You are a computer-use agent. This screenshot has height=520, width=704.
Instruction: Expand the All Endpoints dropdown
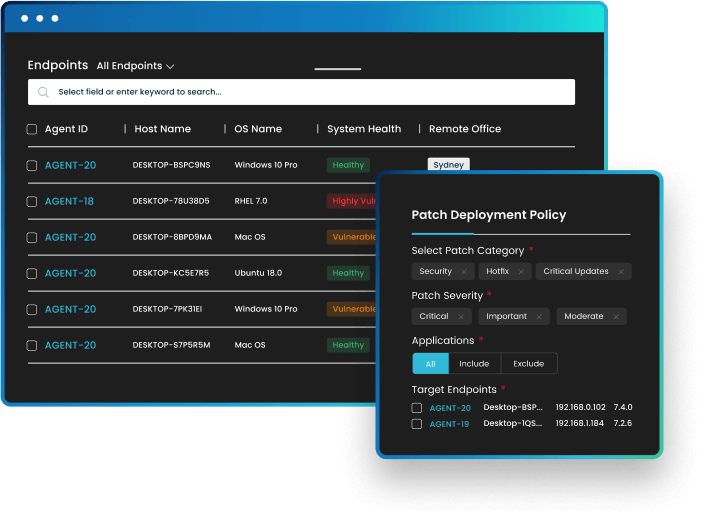pos(136,66)
